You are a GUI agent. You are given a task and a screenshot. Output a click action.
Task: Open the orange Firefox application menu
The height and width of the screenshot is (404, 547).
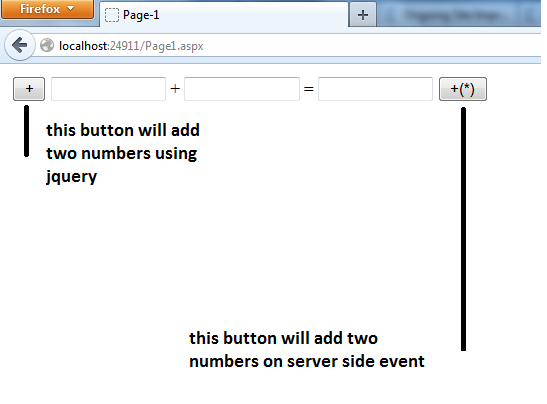(x=47, y=9)
